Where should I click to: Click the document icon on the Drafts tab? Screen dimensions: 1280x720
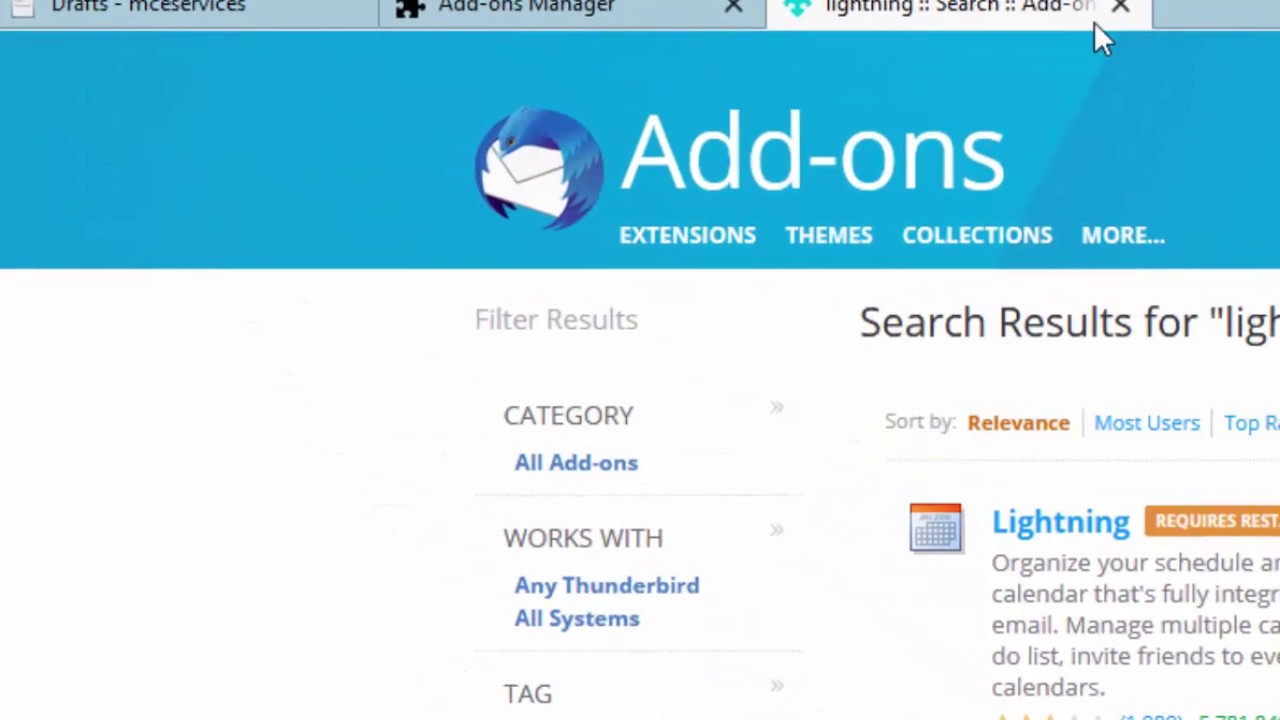pyautogui.click(x=22, y=7)
